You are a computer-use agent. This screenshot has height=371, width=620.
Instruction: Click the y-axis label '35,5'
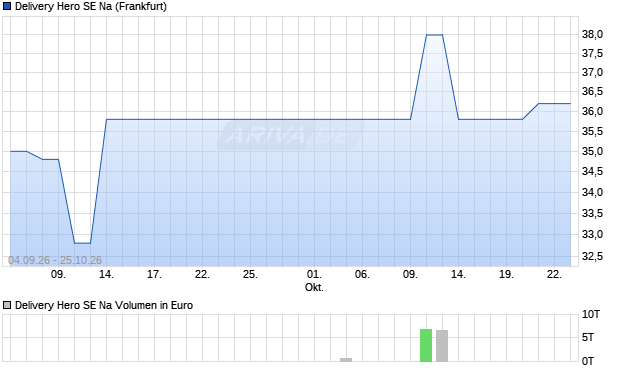tap(592, 131)
